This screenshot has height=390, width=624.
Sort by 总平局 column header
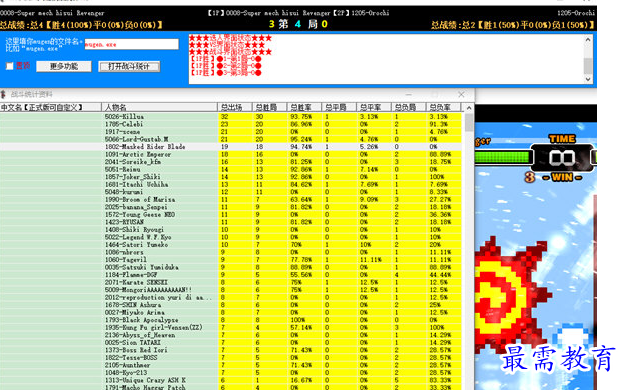pyautogui.click(x=339, y=107)
